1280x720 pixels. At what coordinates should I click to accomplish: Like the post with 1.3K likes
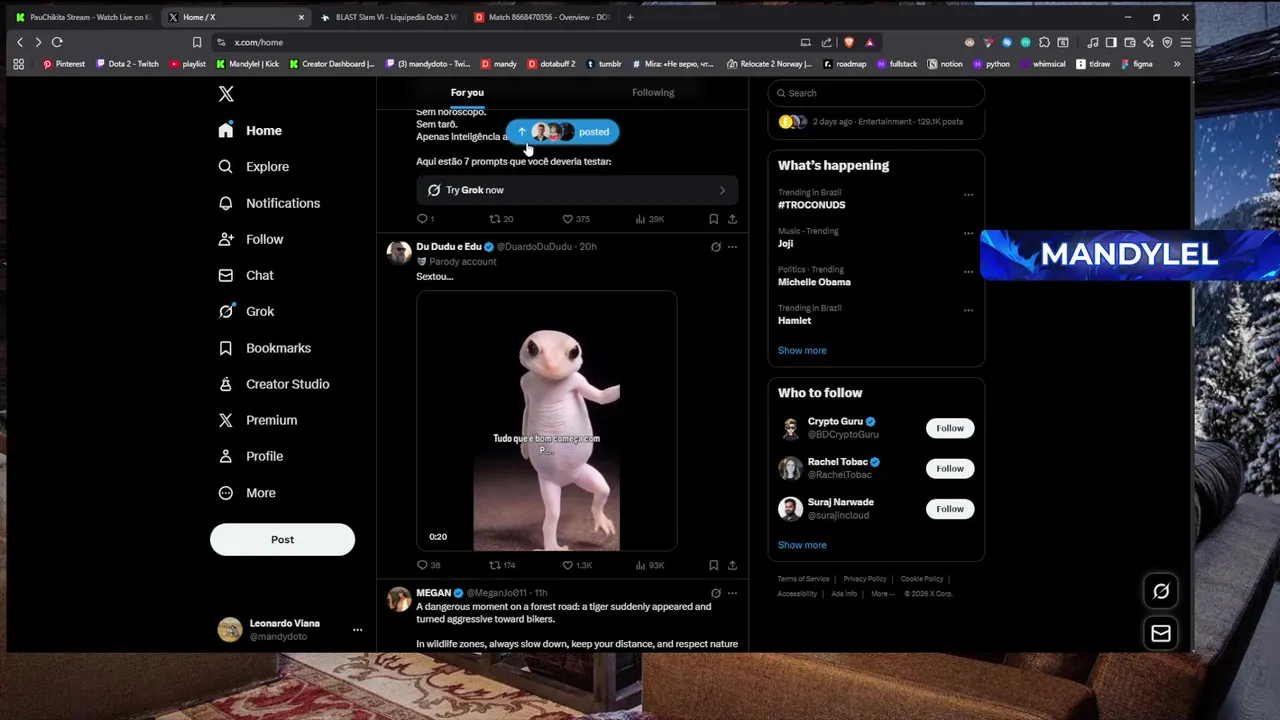tap(577, 565)
